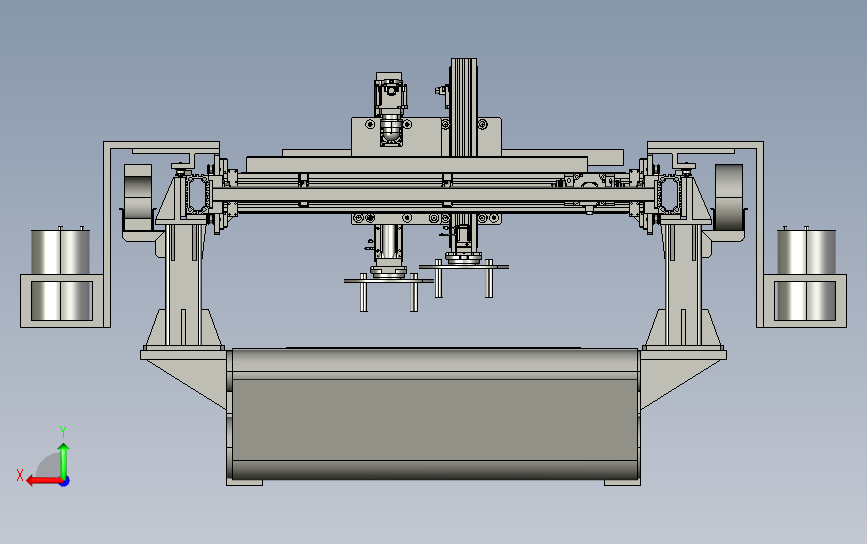Screen dimensions: 867x544
Task: Select the large base housing of the machine
Action: click(434, 415)
